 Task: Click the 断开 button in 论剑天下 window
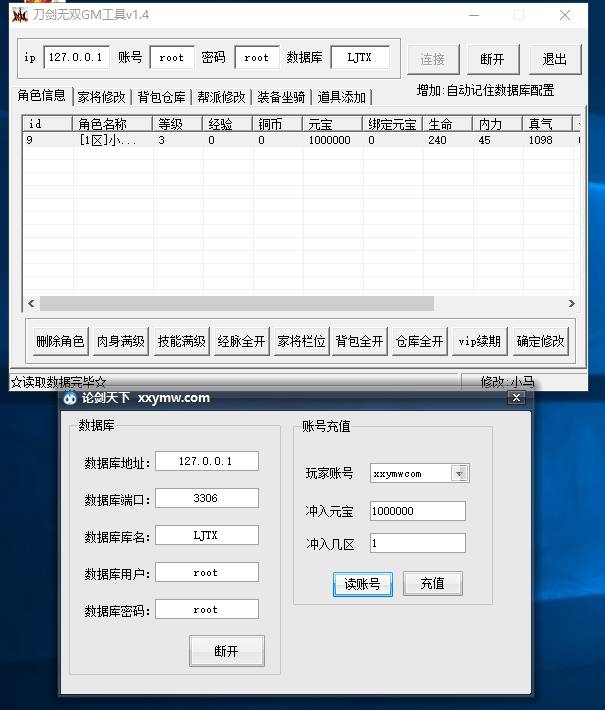227,651
